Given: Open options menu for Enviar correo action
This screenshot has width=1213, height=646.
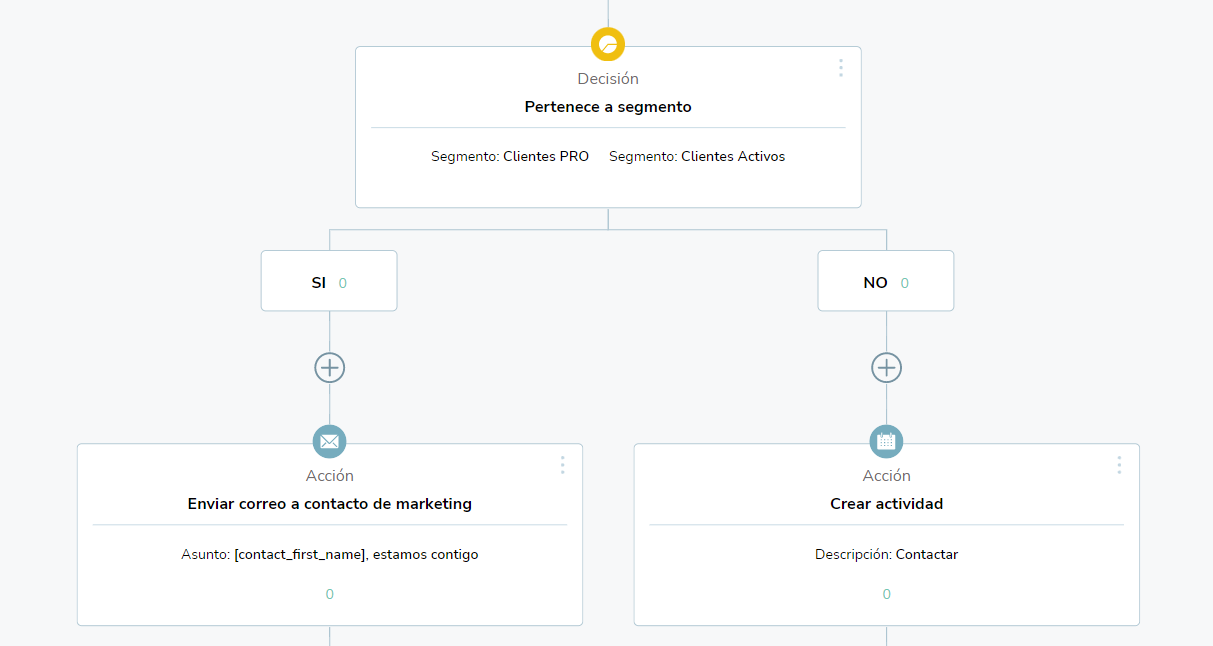Looking at the screenshot, I should 562,465.
